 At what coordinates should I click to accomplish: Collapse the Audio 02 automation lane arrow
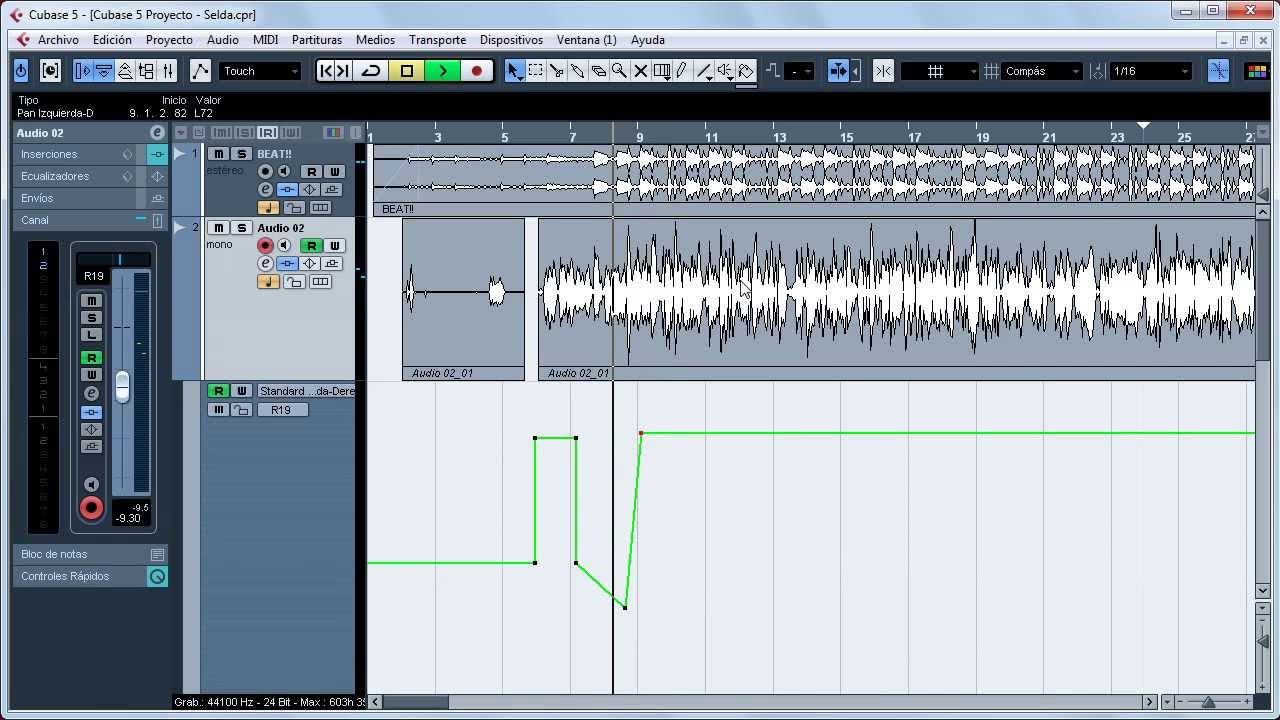[179, 228]
